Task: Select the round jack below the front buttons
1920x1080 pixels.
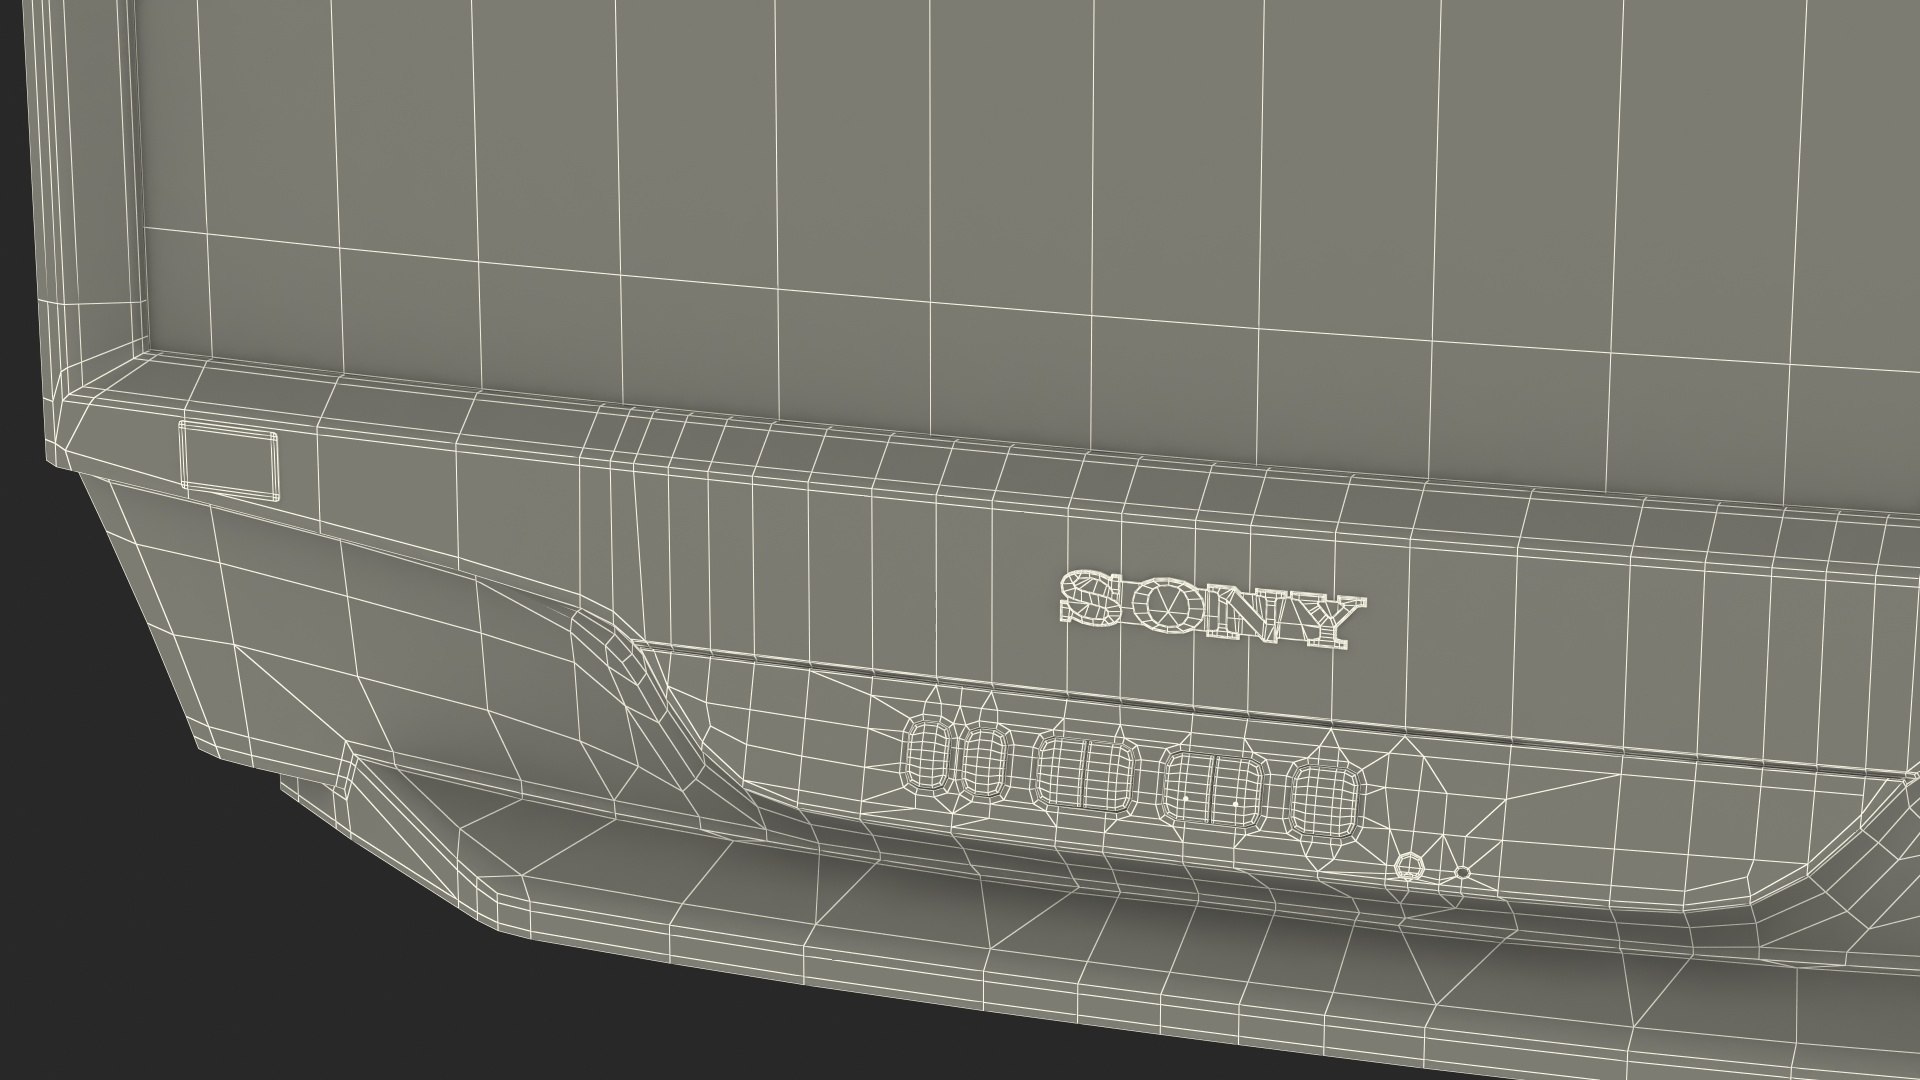Action: 1408,866
